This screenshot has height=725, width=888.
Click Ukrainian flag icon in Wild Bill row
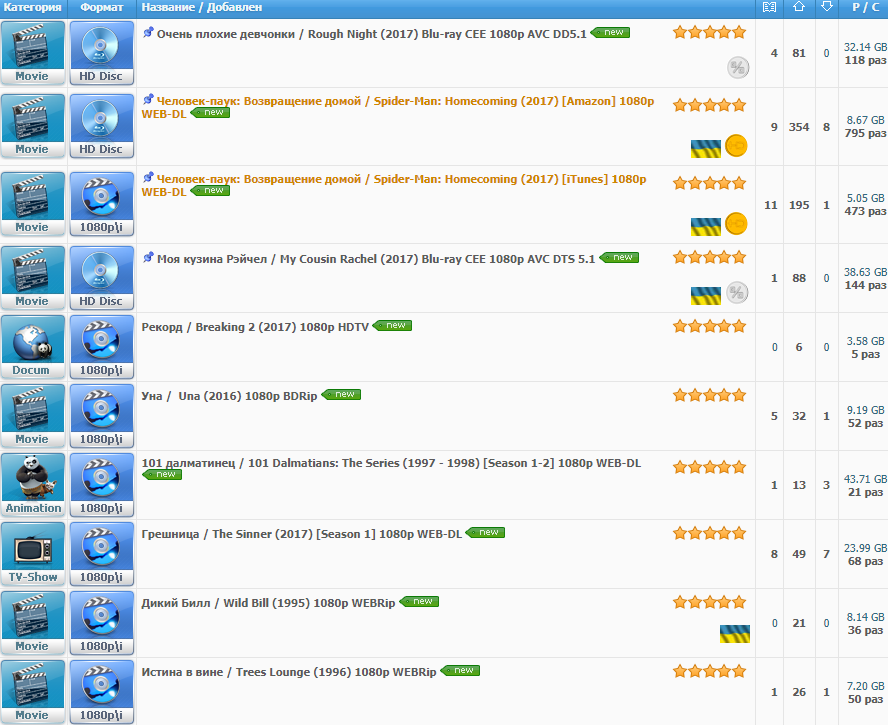(x=735, y=634)
